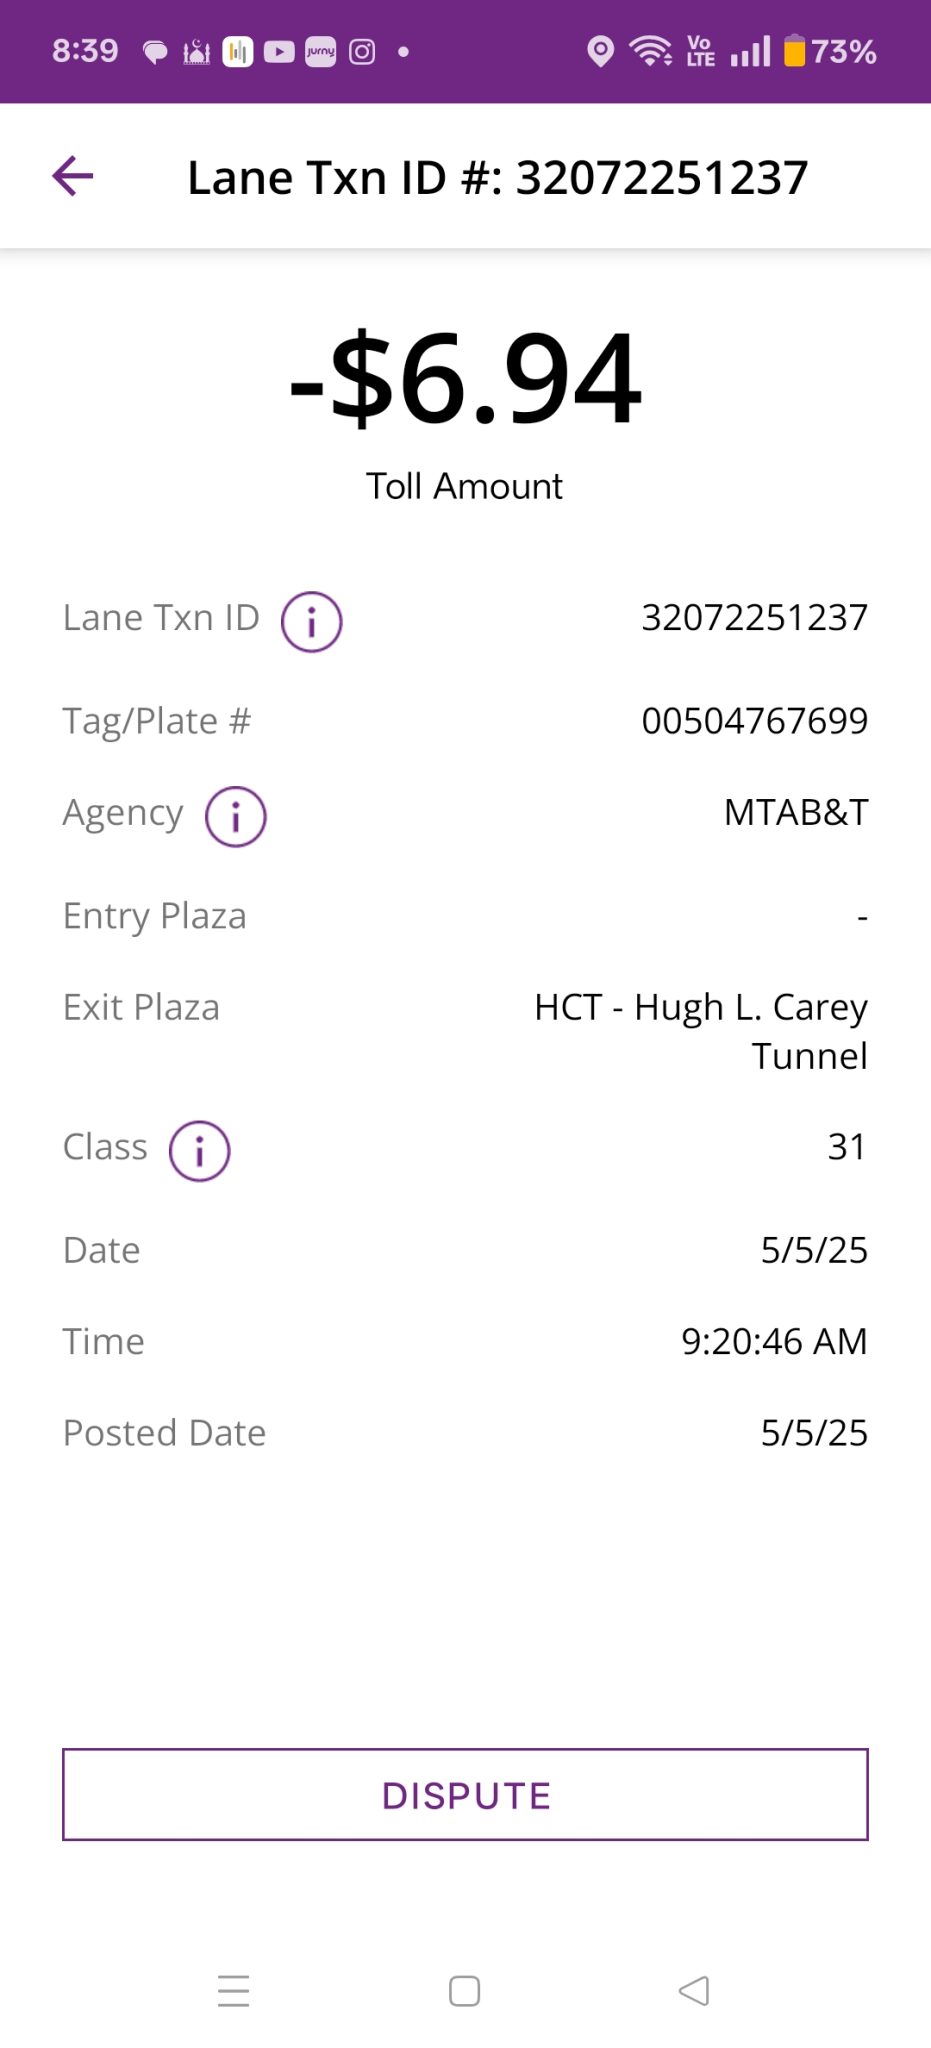Screen dimensions: 931x2048
Task: Tap the Instagram notification icon
Action: (362, 51)
